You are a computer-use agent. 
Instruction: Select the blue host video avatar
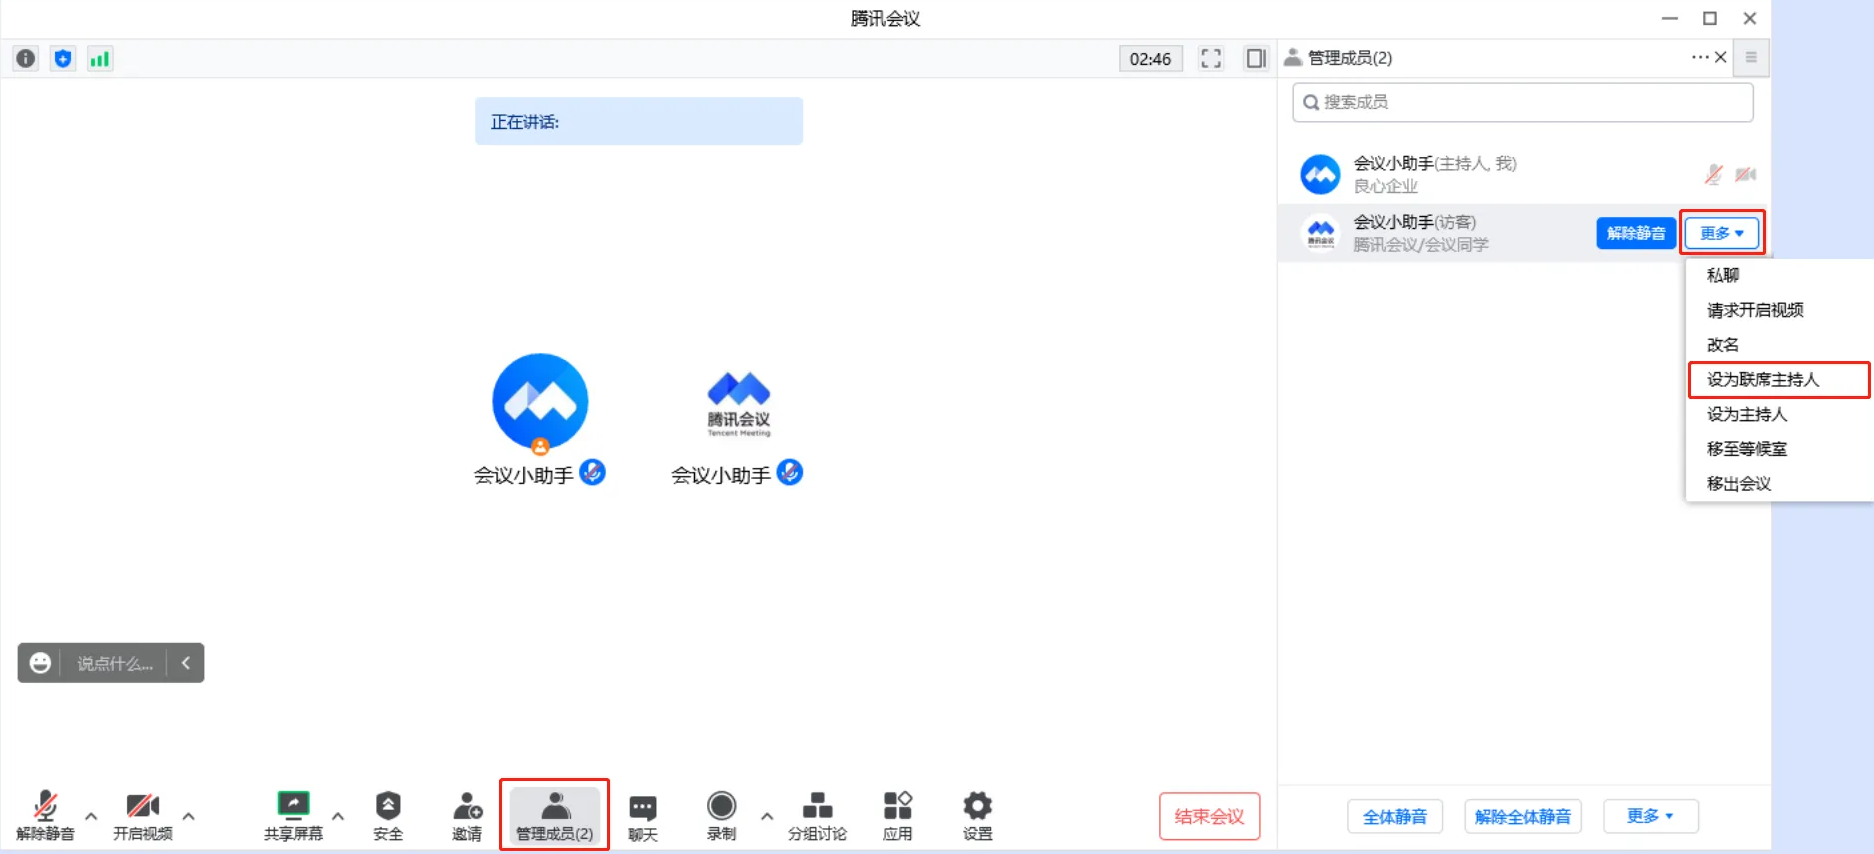click(x=540, y=402)
